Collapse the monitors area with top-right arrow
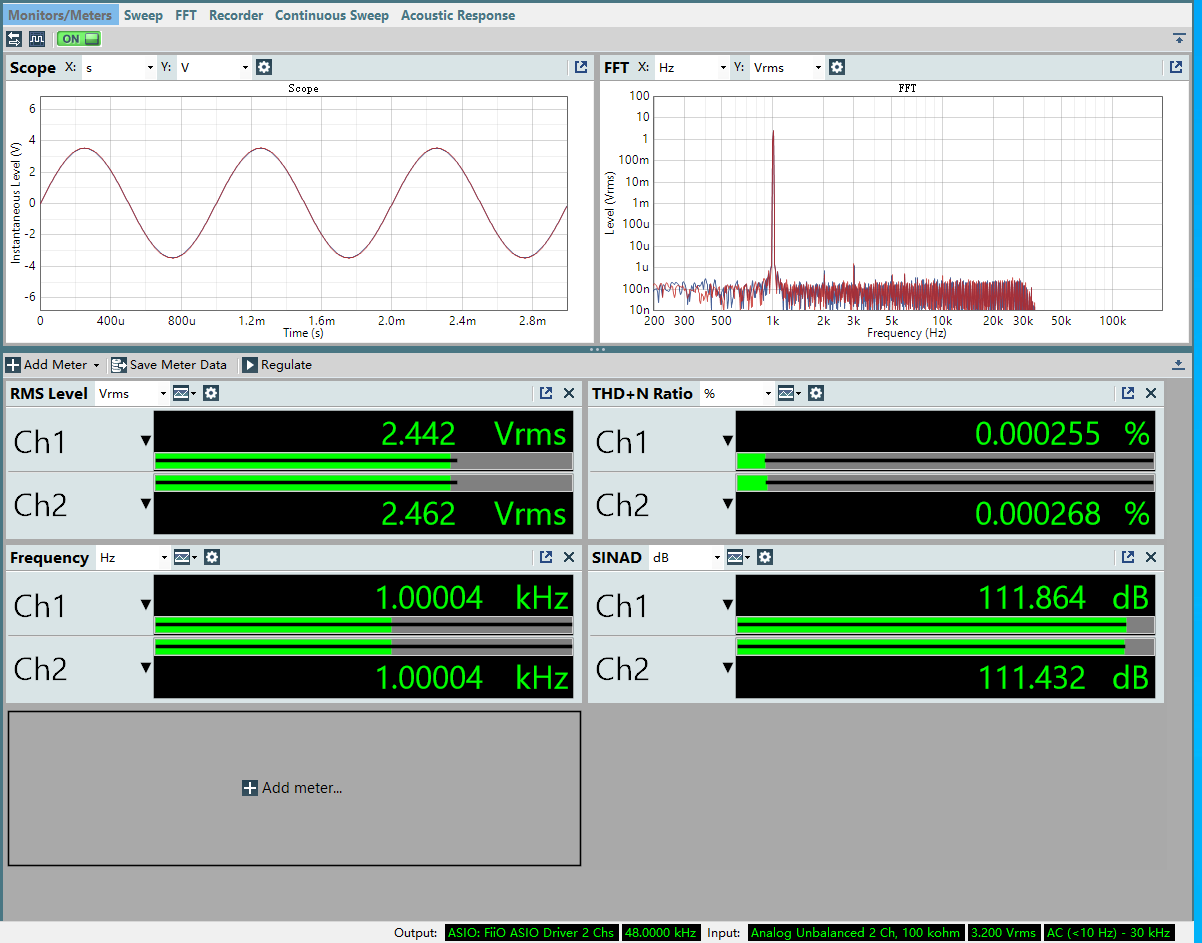This screenshot has height=943, width=1202. [x=1180, y=38]
